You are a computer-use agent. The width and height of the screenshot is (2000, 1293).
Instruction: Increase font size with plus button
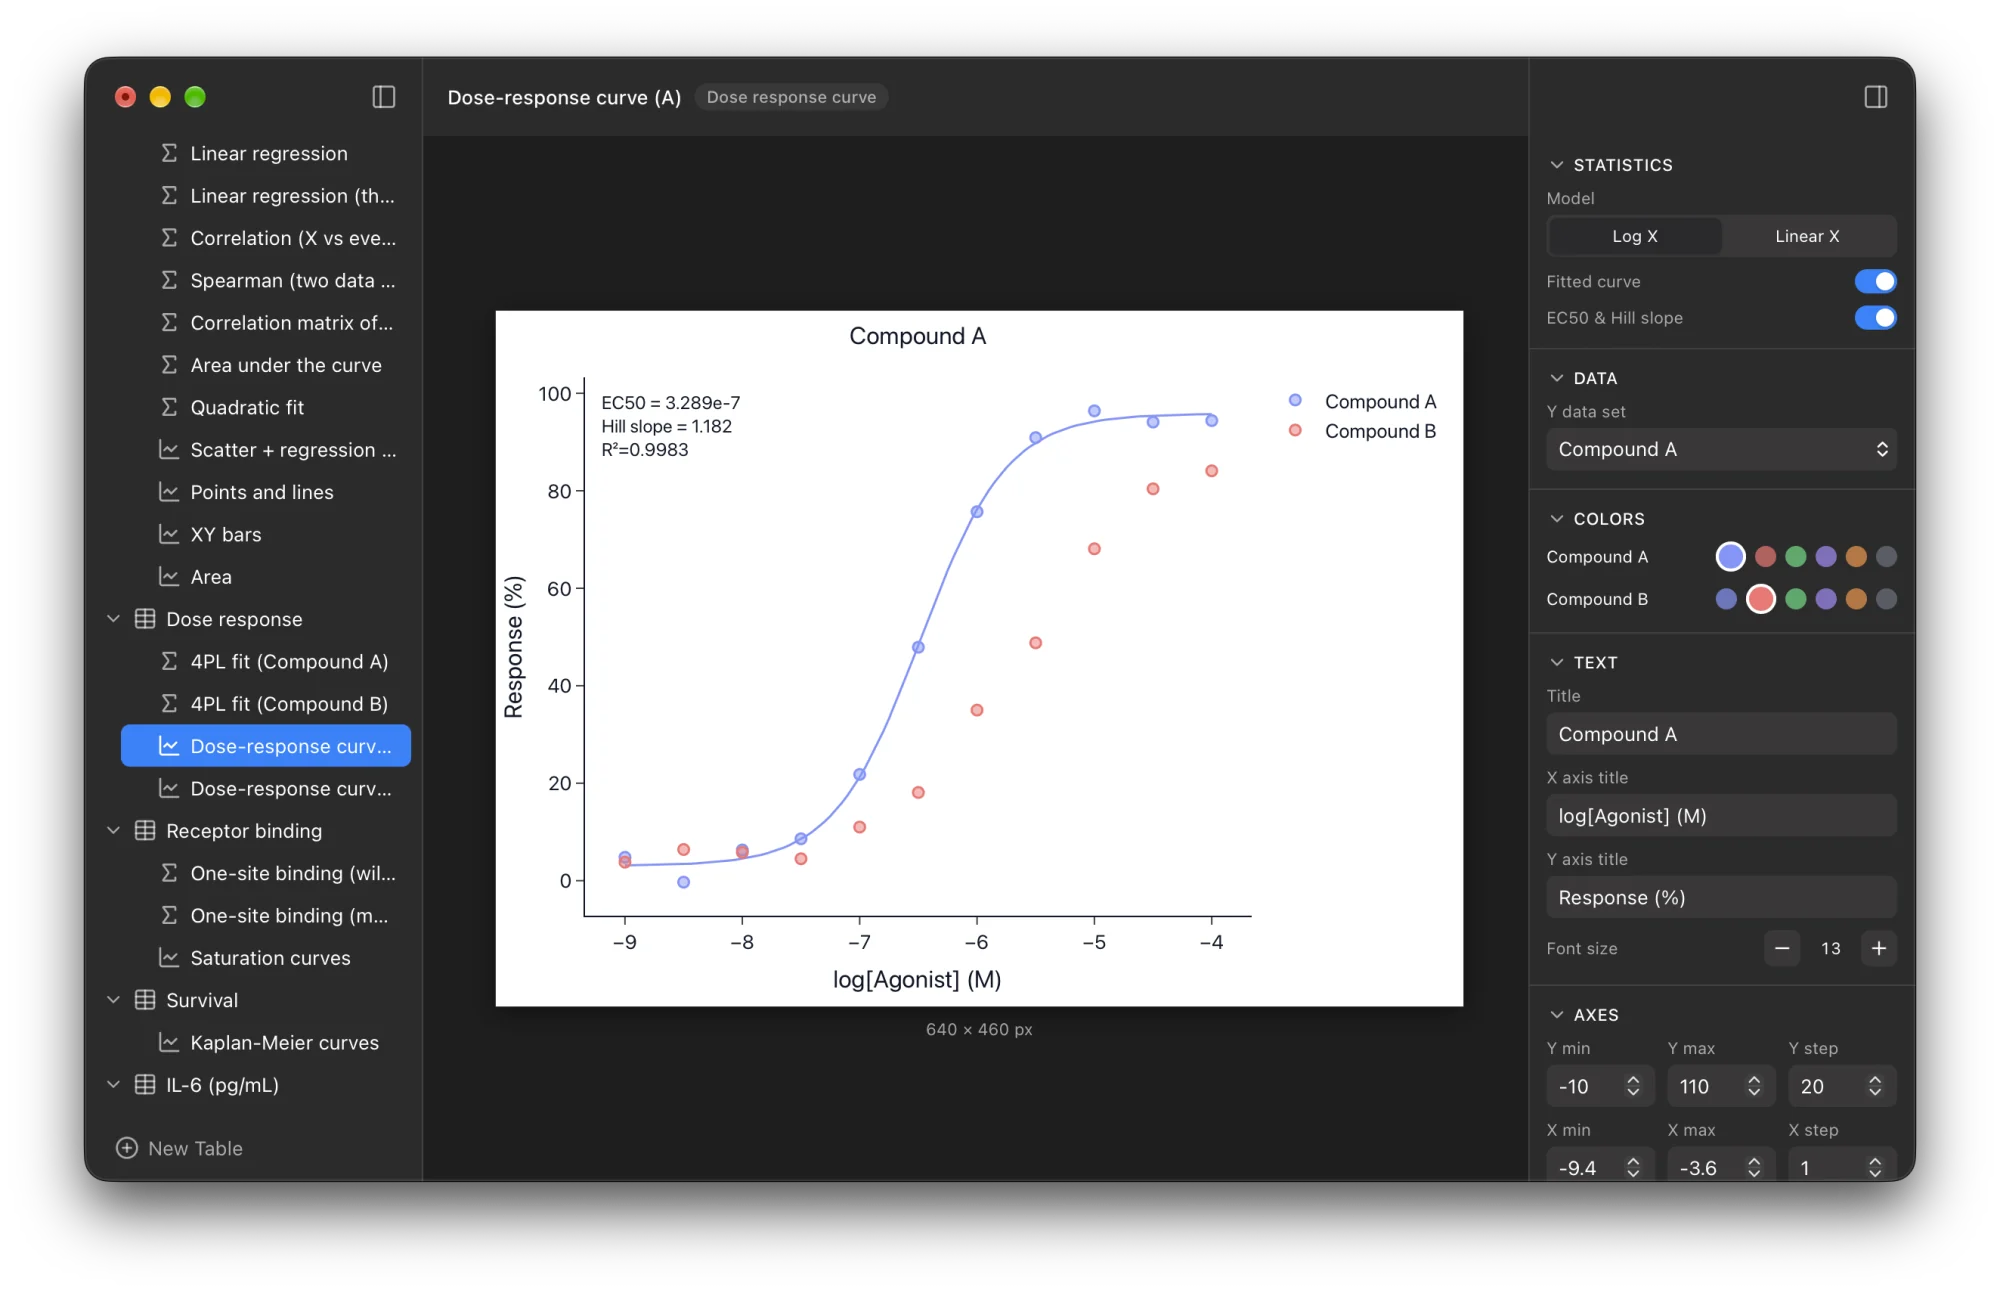1879,948
